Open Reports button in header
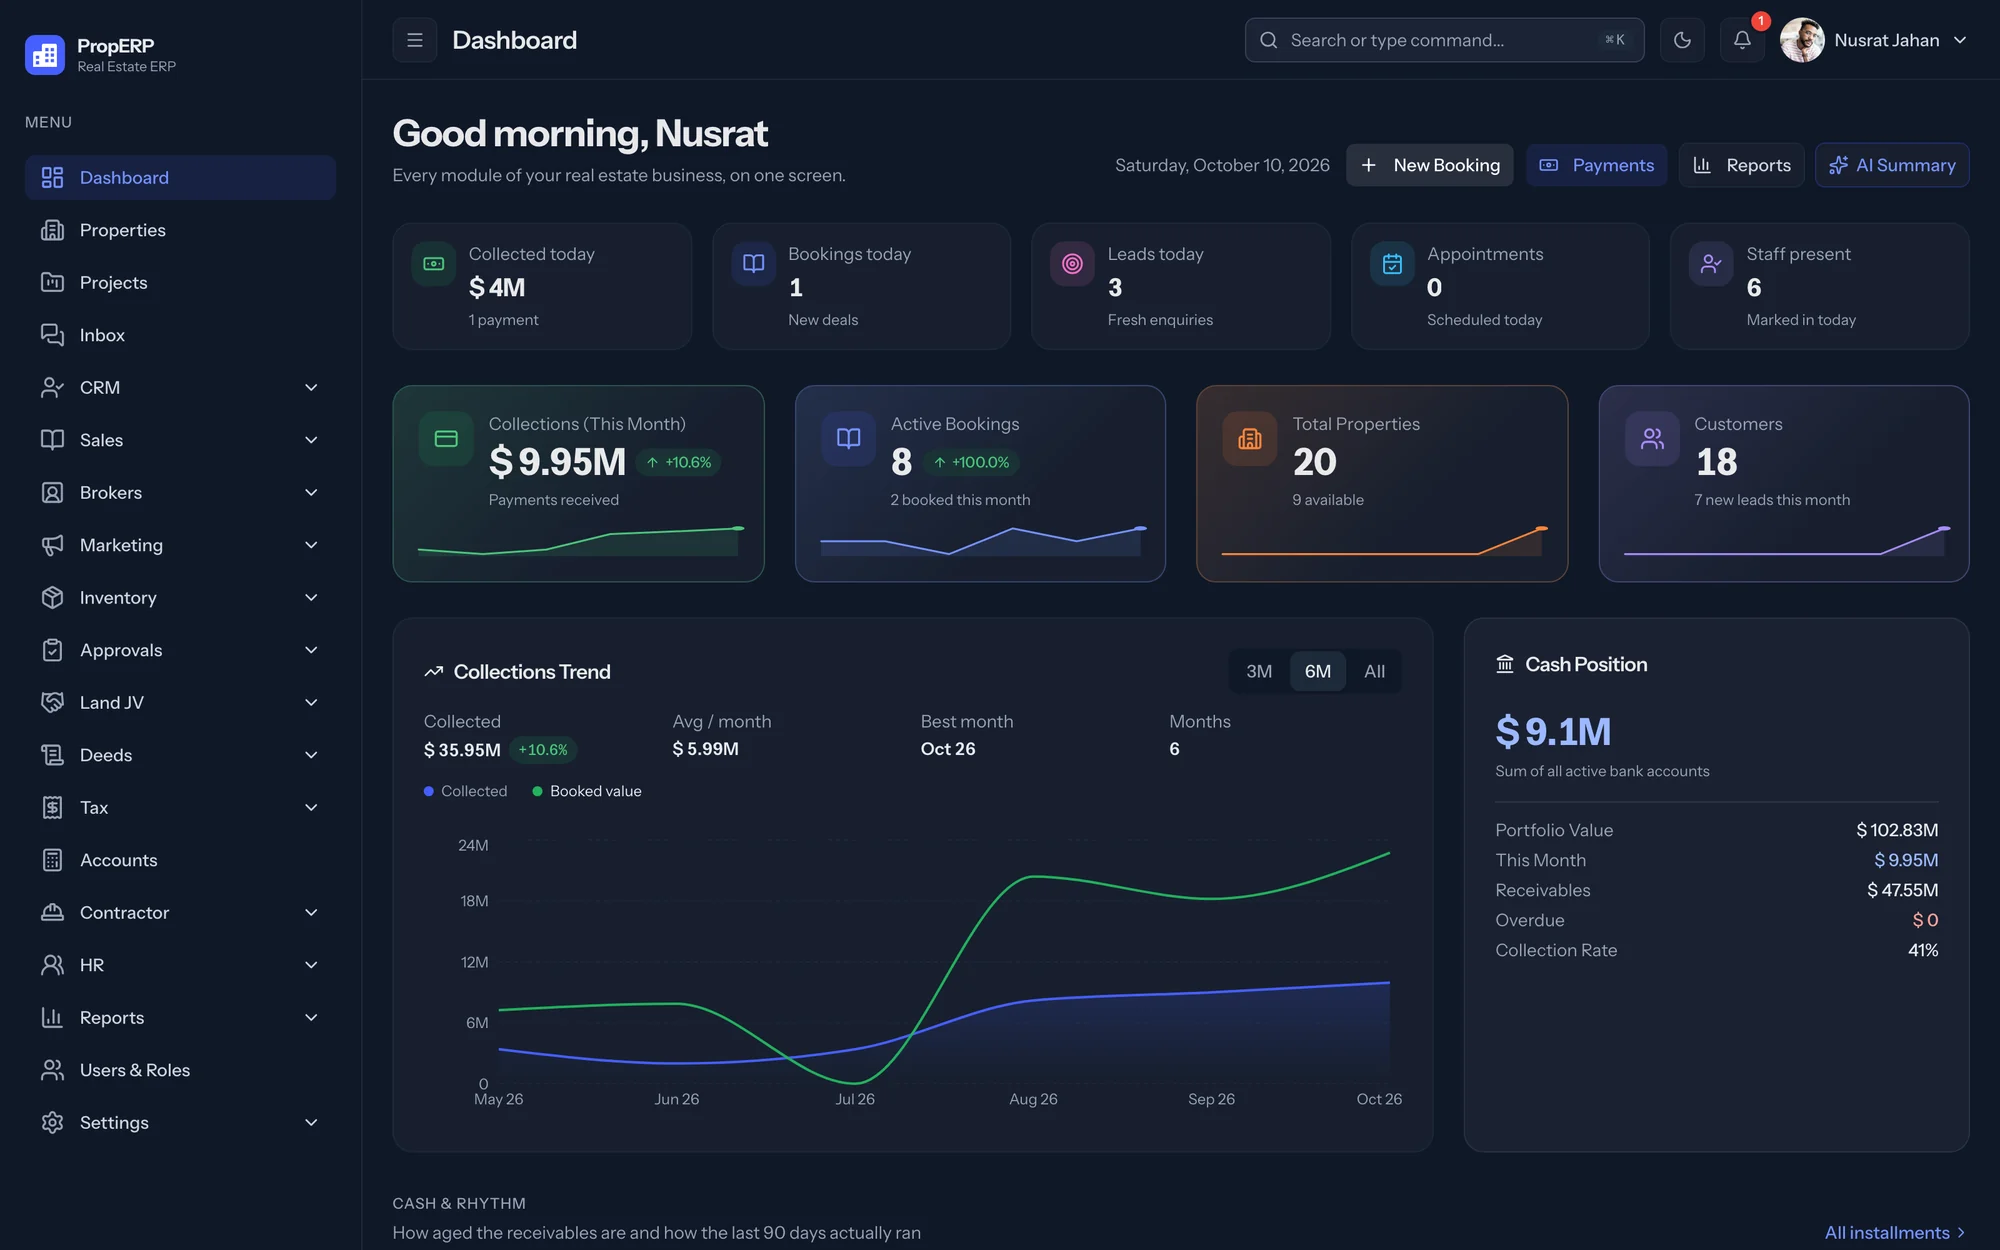 click(x=1741, y=165)
